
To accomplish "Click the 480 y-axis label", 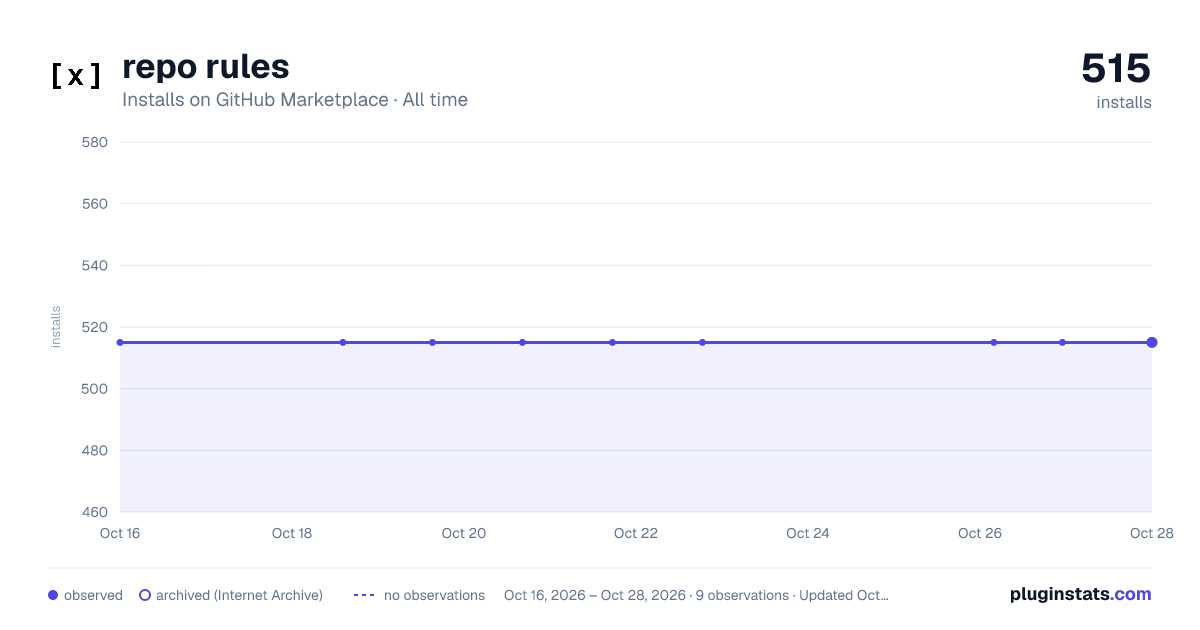I will [x=95, y=450].
